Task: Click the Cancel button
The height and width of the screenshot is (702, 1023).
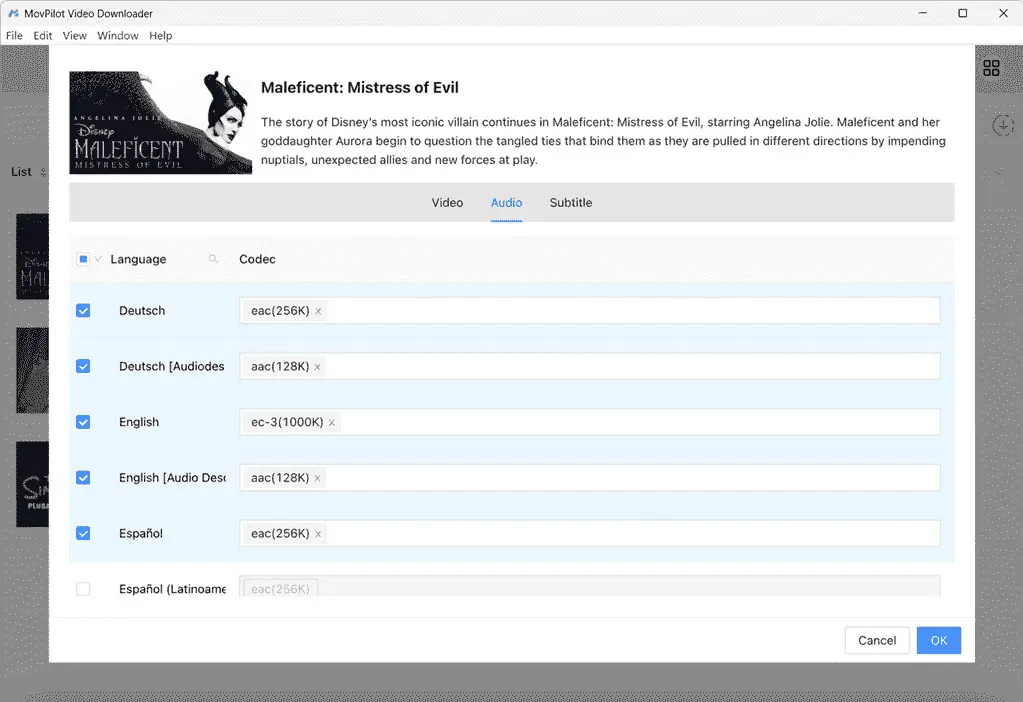Action: 876,640
